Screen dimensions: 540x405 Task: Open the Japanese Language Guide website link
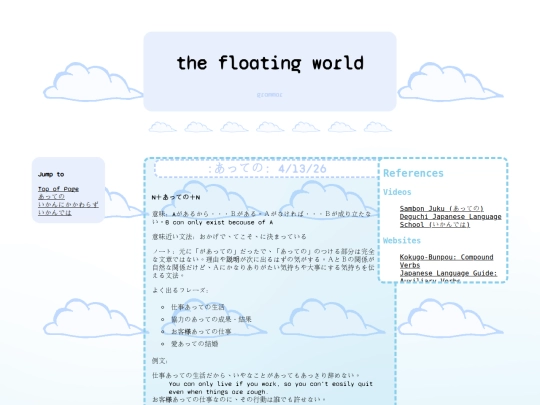coord(448,277)
